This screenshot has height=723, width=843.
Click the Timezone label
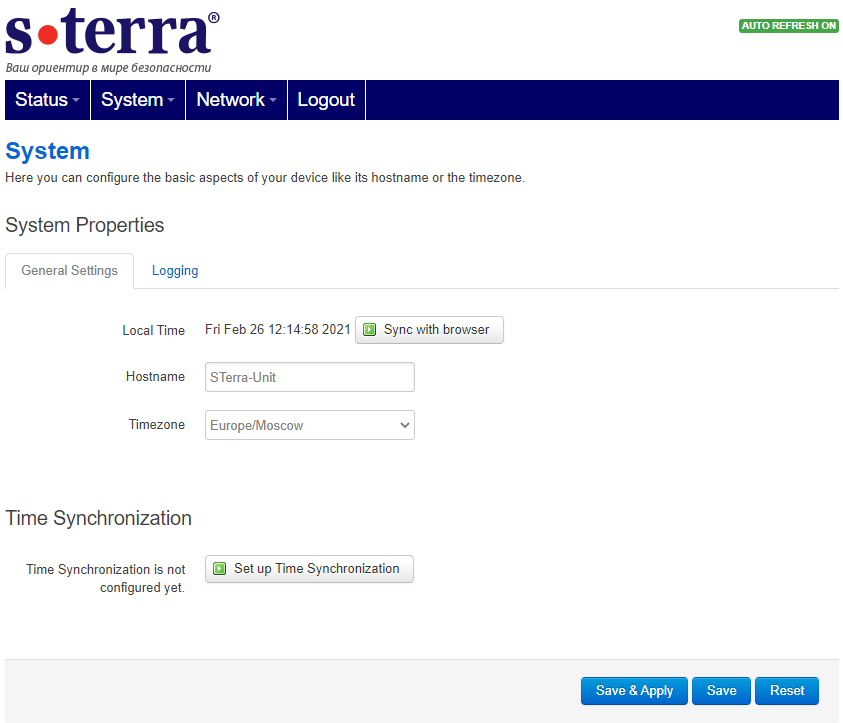pyautogui.click(x=156, y=425)
